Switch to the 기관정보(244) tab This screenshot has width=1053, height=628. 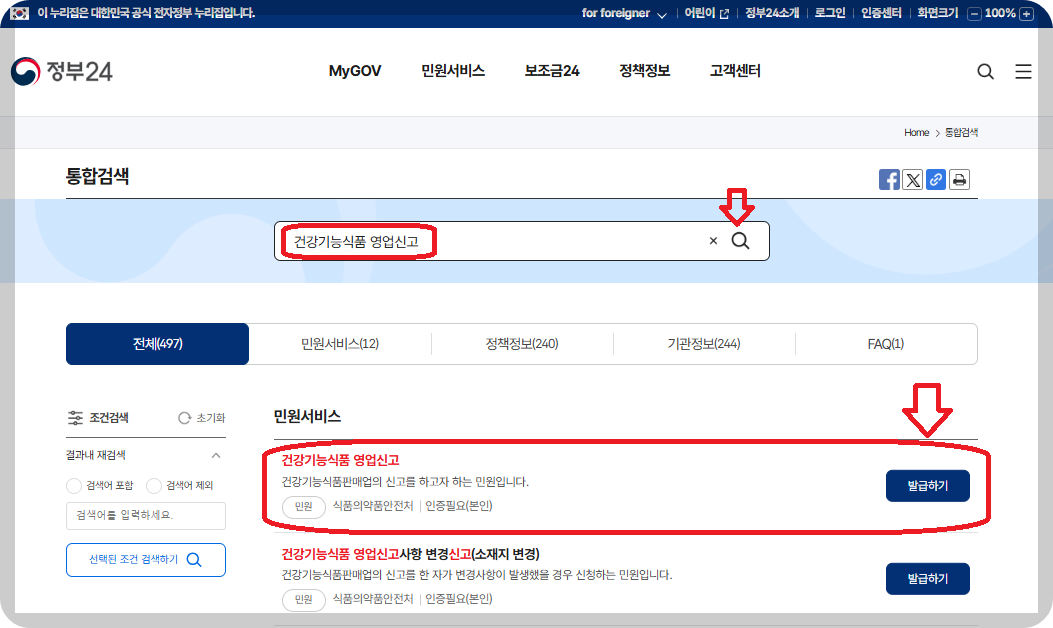coord(704,344)
